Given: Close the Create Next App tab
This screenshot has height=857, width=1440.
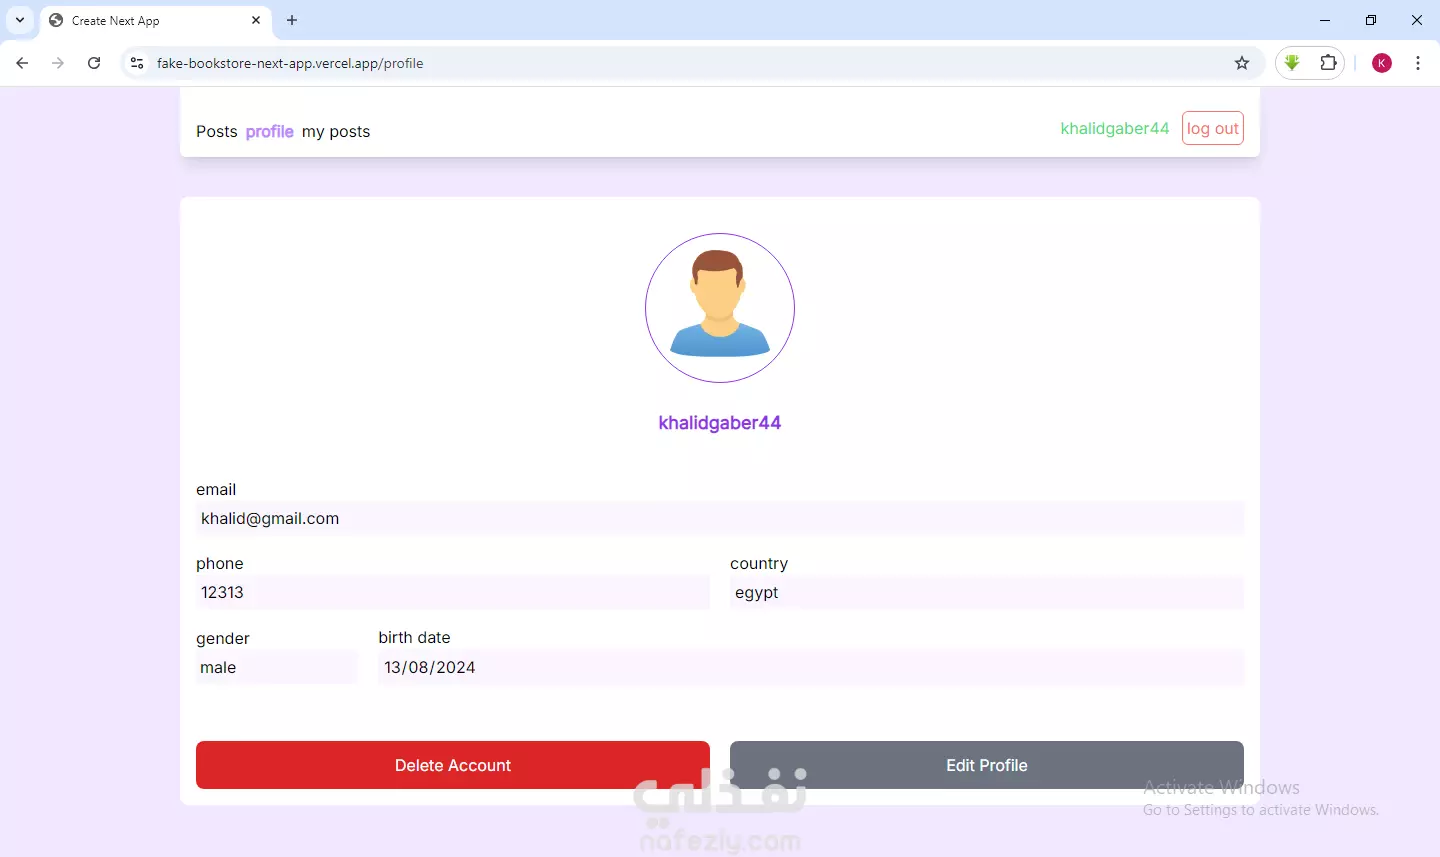Looking at the screenshot, I should [x=256, y=20].
